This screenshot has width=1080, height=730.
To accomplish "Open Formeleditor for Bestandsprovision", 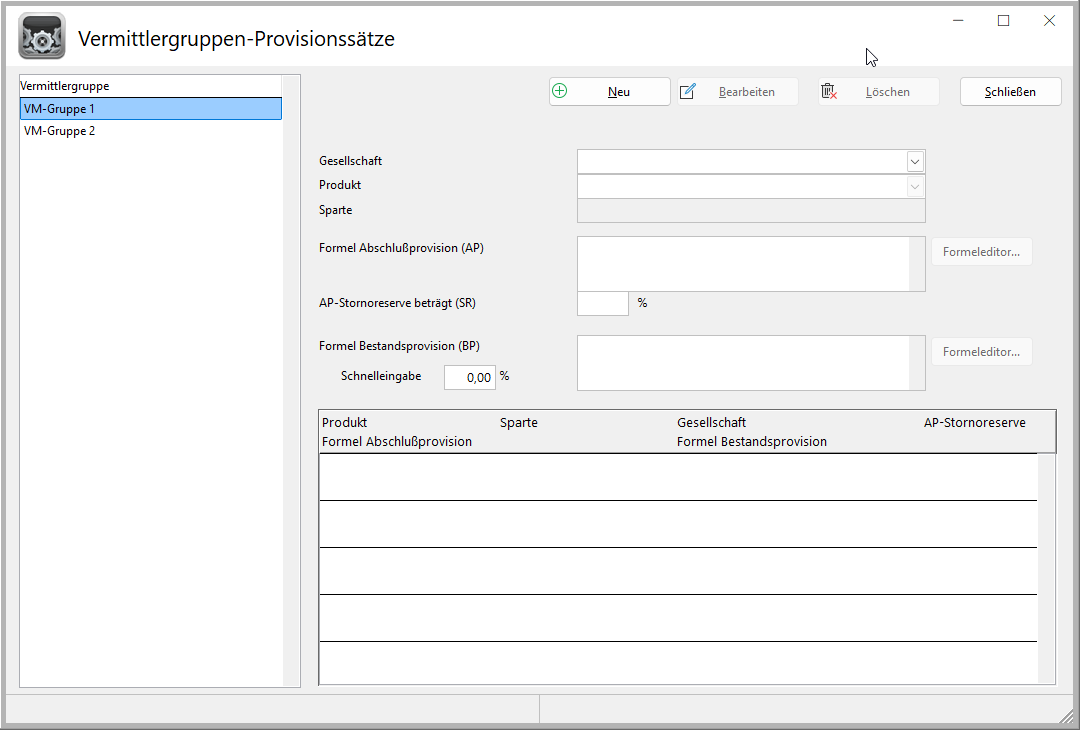I will point(981,352).
